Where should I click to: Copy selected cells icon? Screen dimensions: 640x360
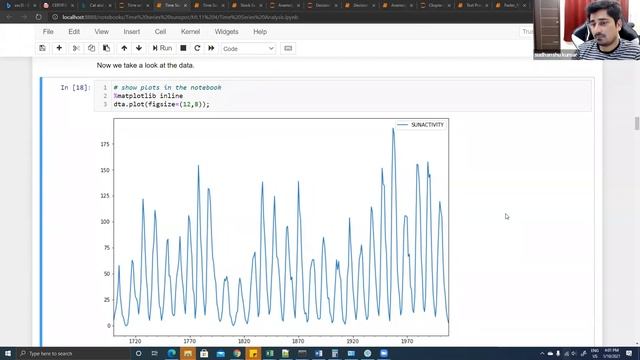[x=91, y=48]
